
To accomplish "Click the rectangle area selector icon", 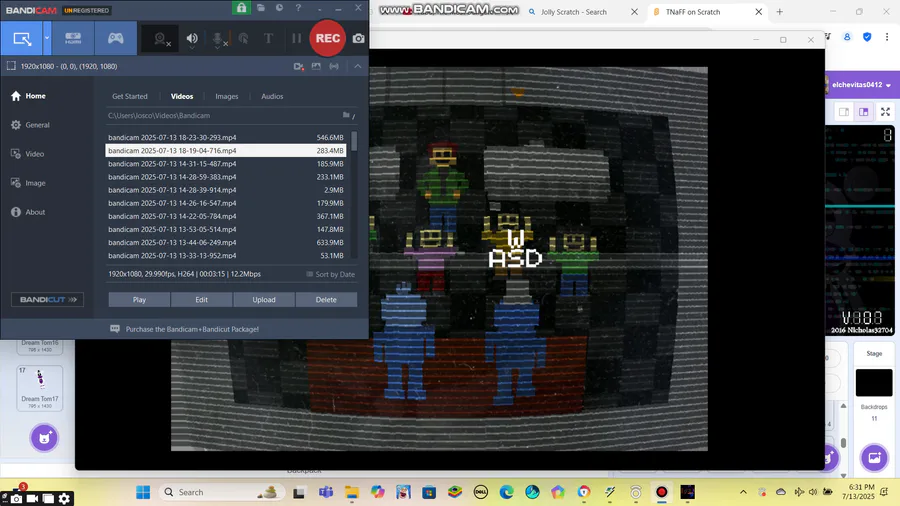I will click(11, 66).
